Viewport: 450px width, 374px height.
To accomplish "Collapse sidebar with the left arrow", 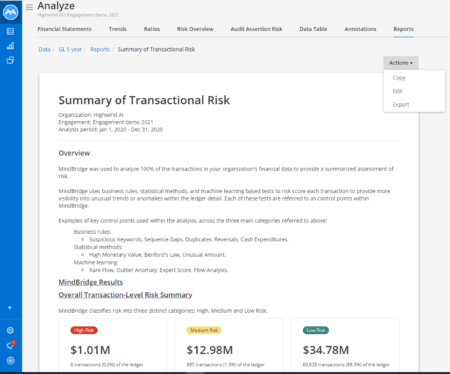I will pos(10,308).
